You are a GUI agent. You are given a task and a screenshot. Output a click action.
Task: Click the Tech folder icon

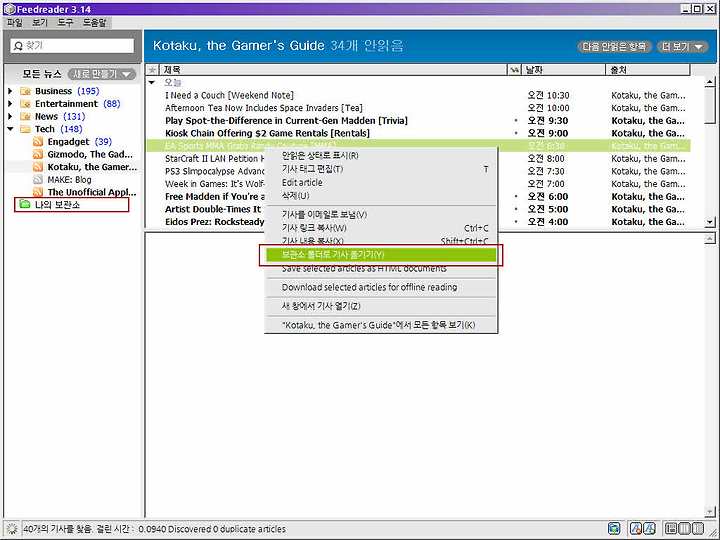(x=26, y=129)
